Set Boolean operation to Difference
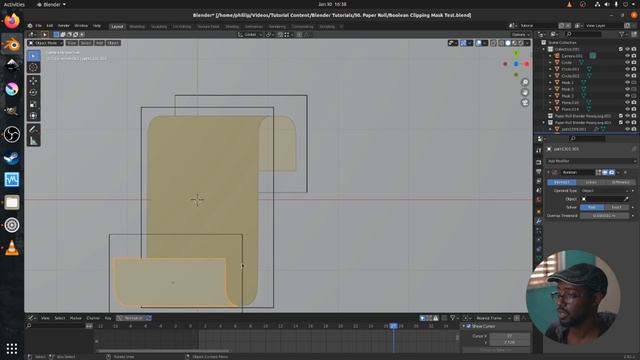The height and width of the screenshot is (360, 640). coord(620,182)
